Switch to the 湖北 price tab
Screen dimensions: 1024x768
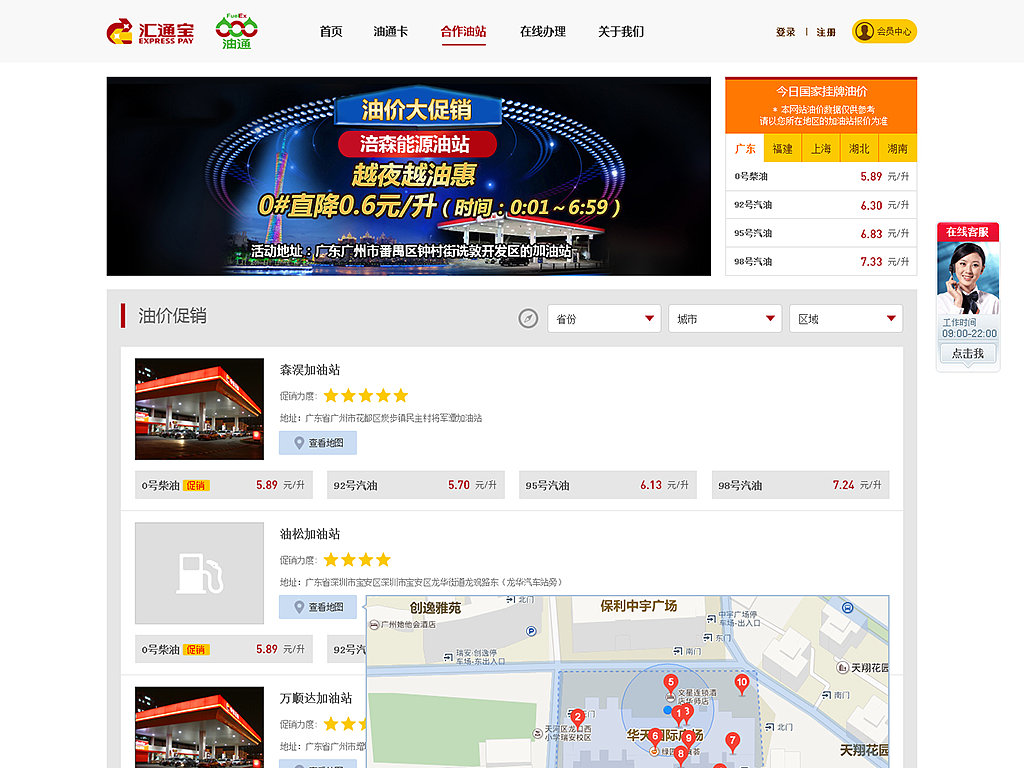click(859, 149)
